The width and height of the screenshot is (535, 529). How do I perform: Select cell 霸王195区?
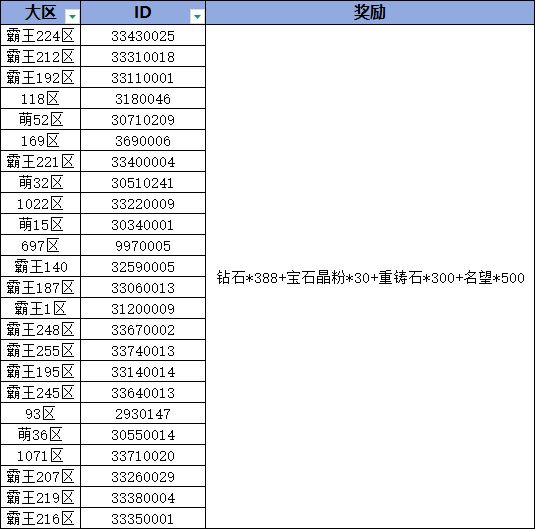tap(41, 371)
